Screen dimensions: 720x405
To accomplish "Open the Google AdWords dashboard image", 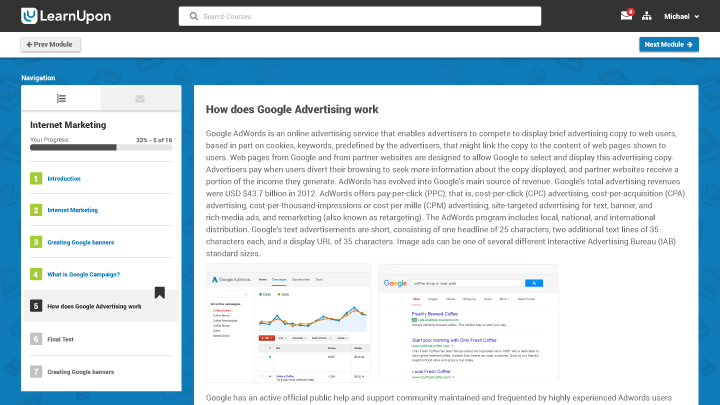I will click(x=288, y=323).
